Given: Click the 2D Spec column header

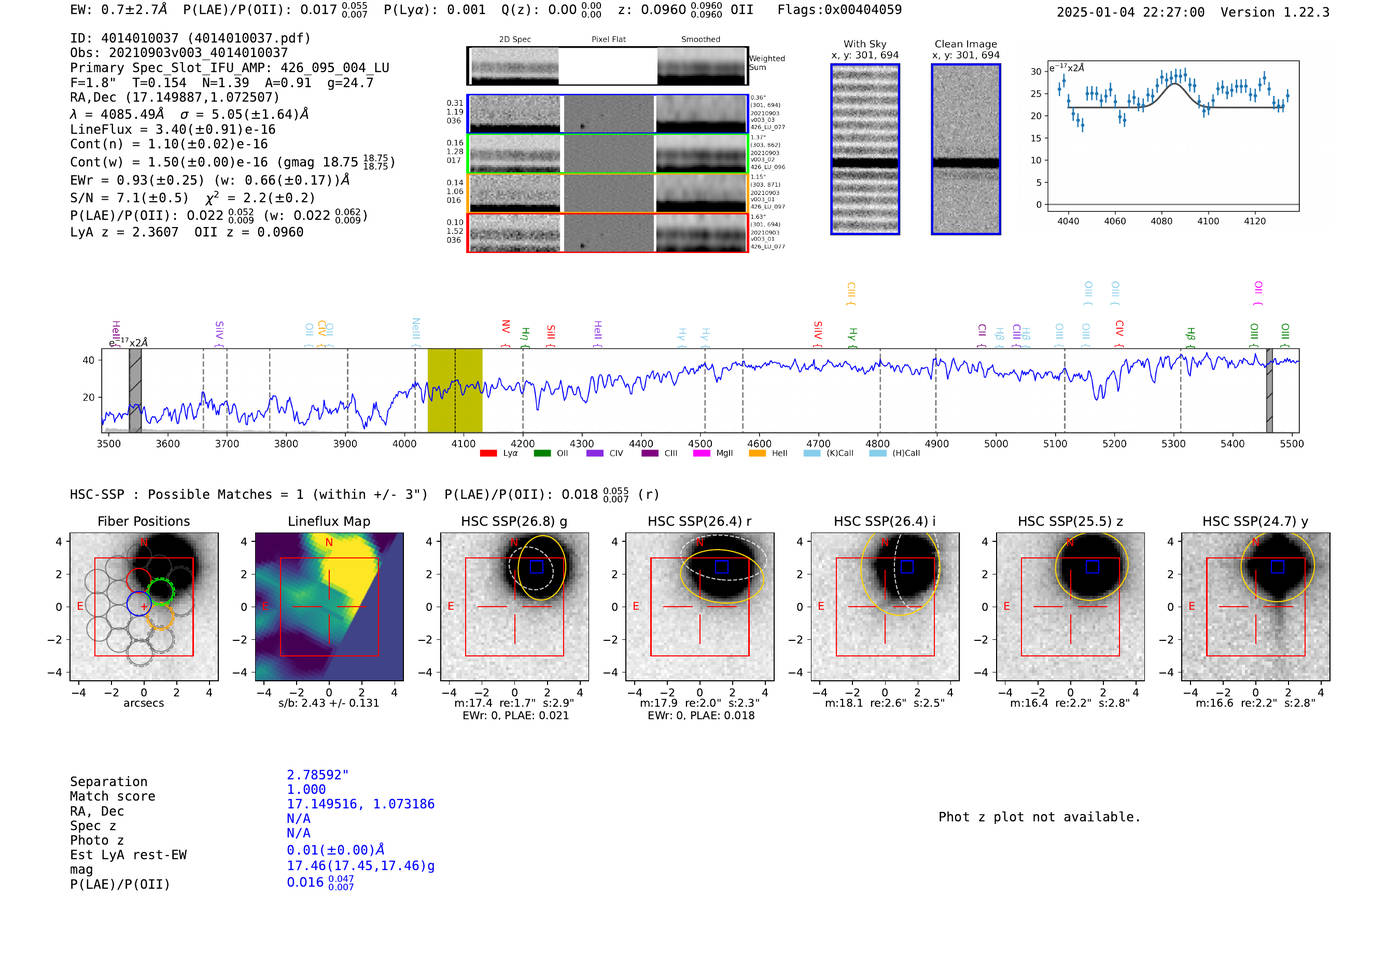Looking at the screenshot, I should (515, 39).
